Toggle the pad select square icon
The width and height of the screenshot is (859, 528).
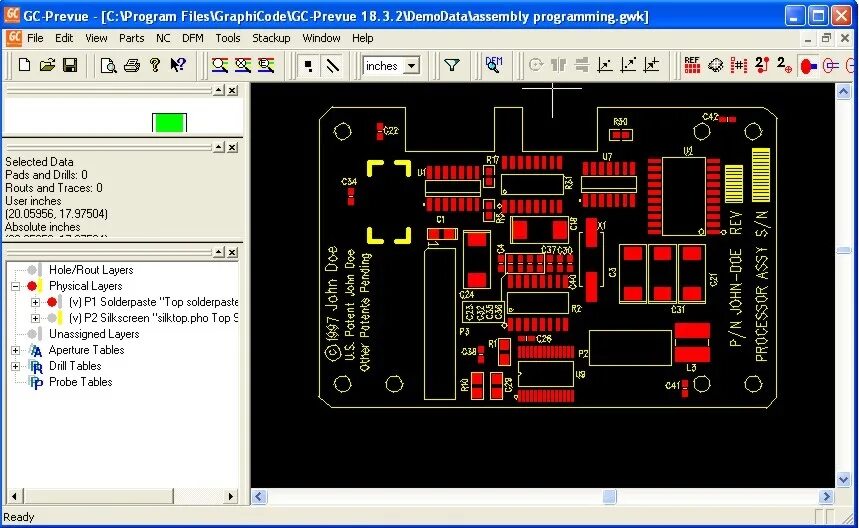coord(309,66)
